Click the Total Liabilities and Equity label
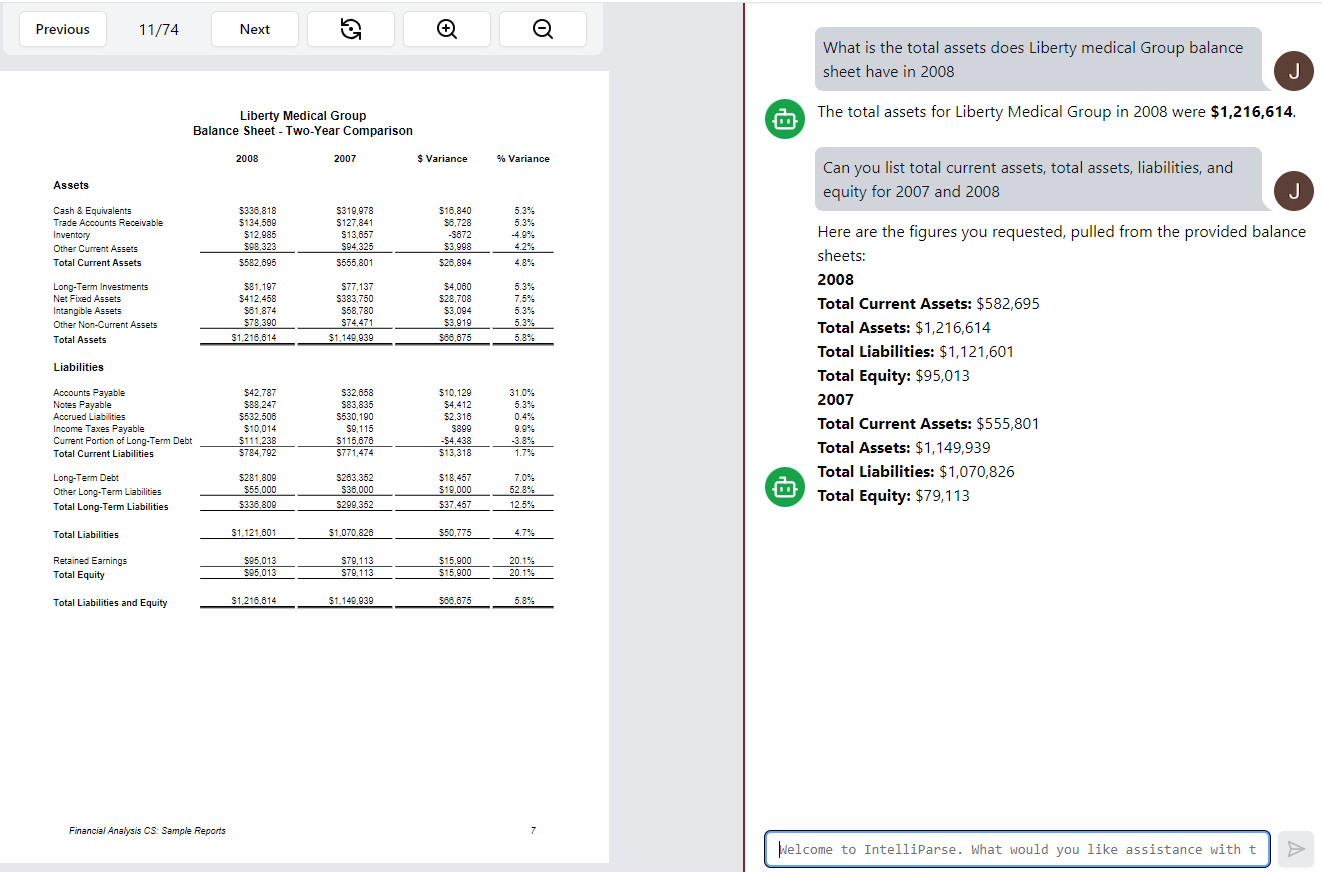 [x=110, y=603]
